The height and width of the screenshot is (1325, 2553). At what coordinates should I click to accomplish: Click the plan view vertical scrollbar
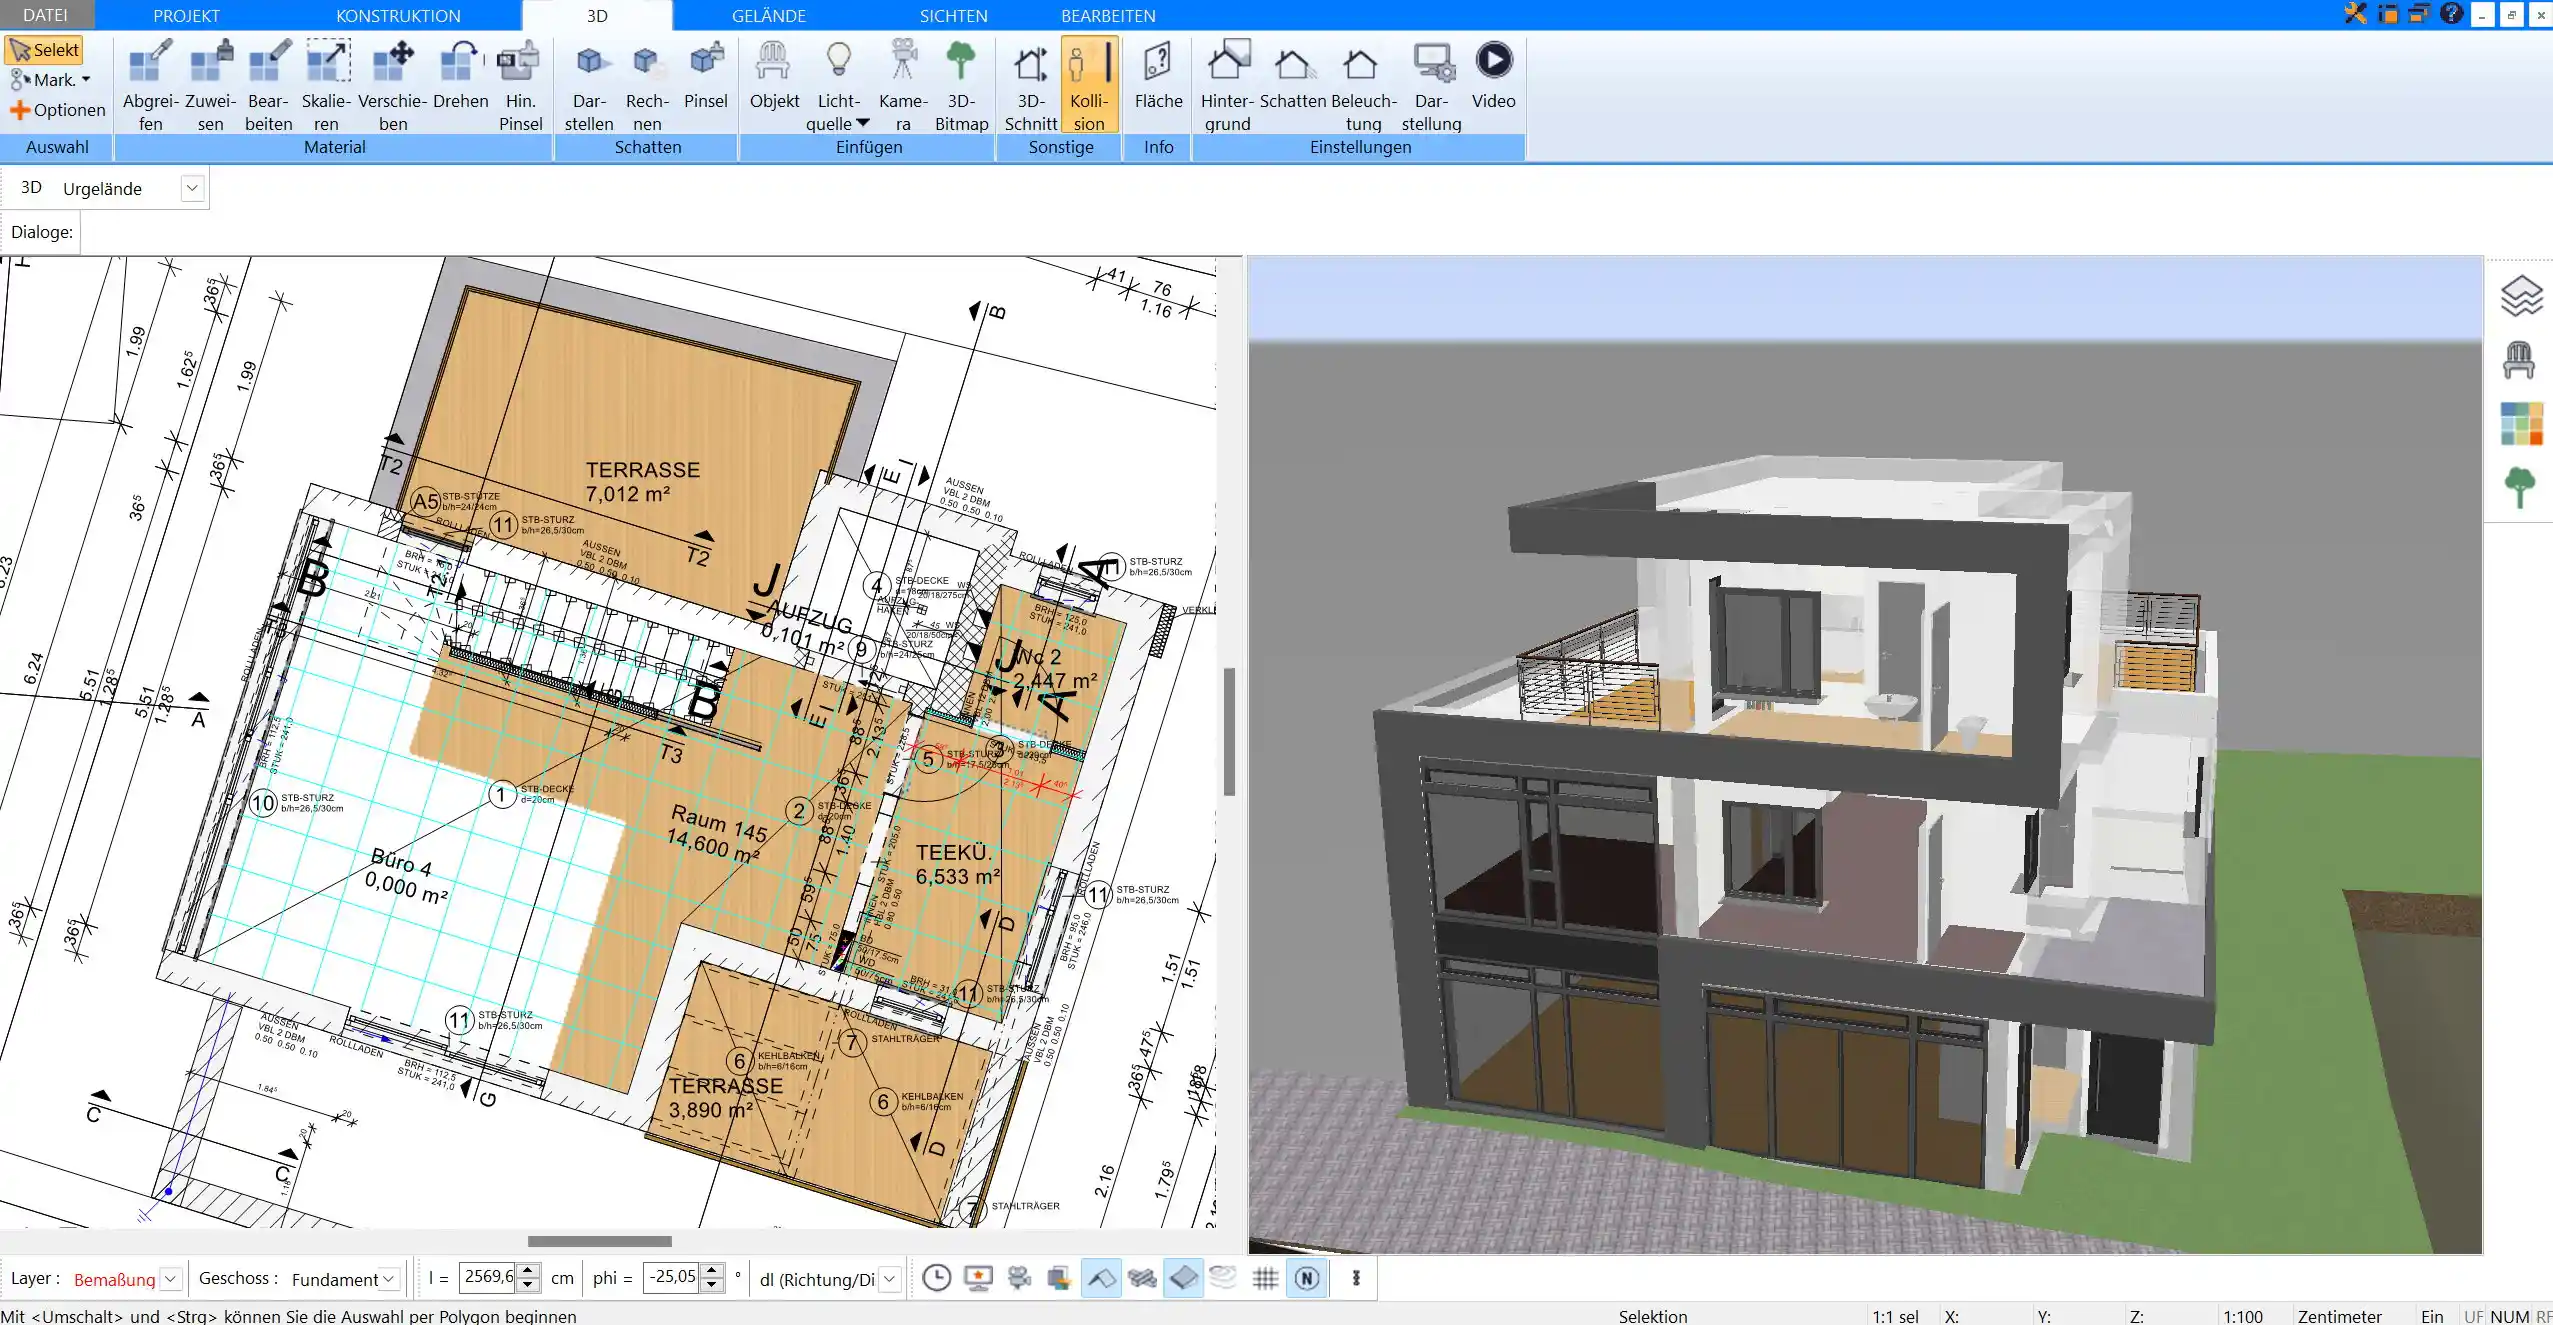tap(1230, 730)
